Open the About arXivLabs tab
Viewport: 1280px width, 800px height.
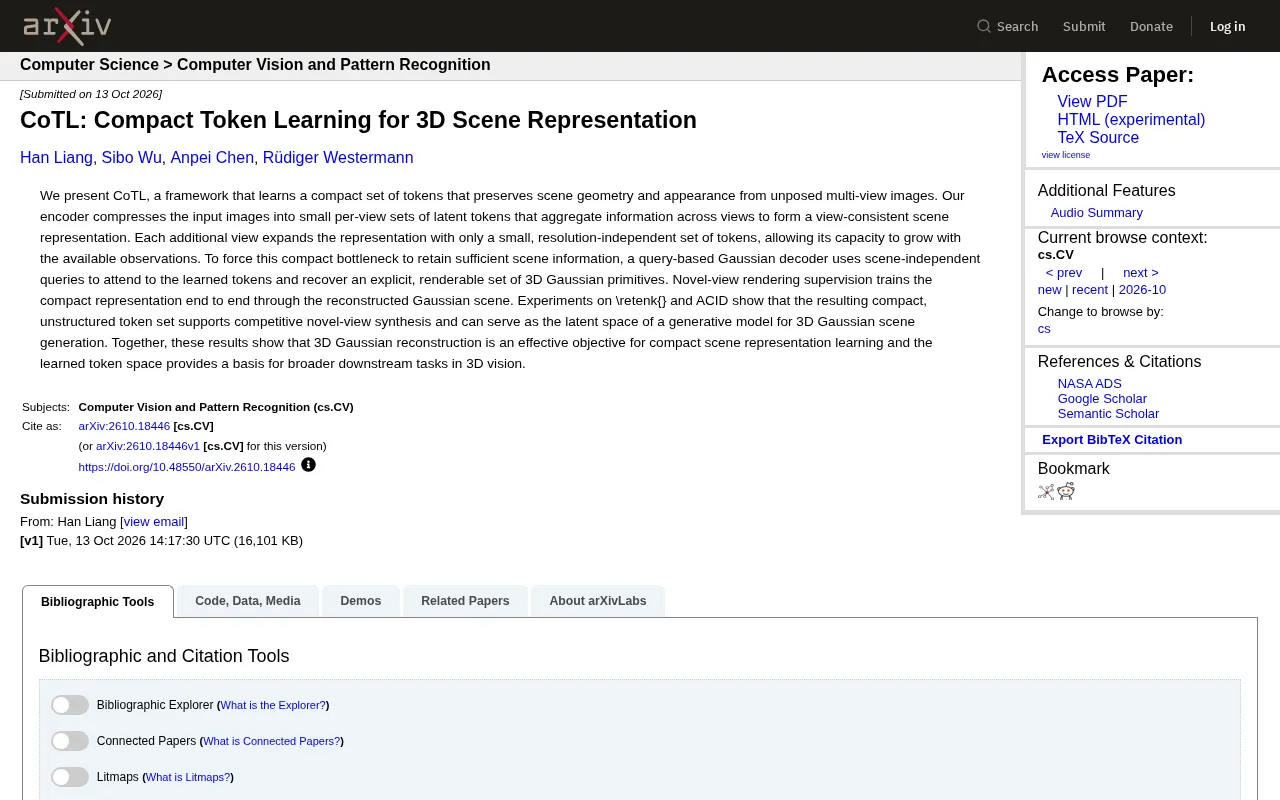click(x=598, y=601)
